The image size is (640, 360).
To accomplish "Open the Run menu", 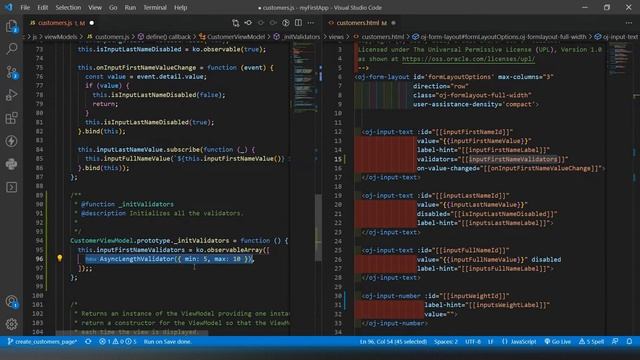I will (130, 7).
